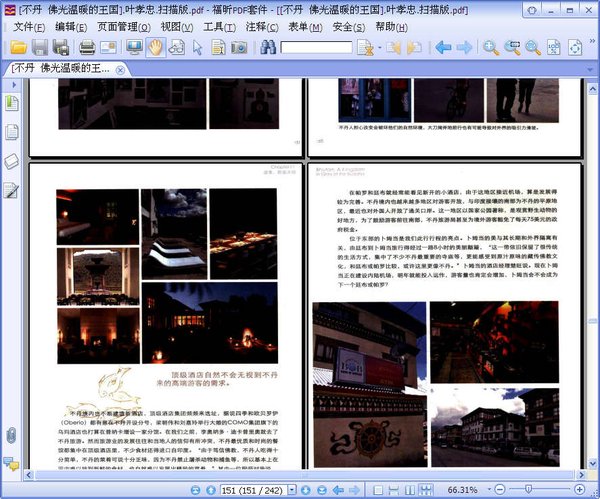
Task: Click status bar next view arrow
Action: [355, 490]
